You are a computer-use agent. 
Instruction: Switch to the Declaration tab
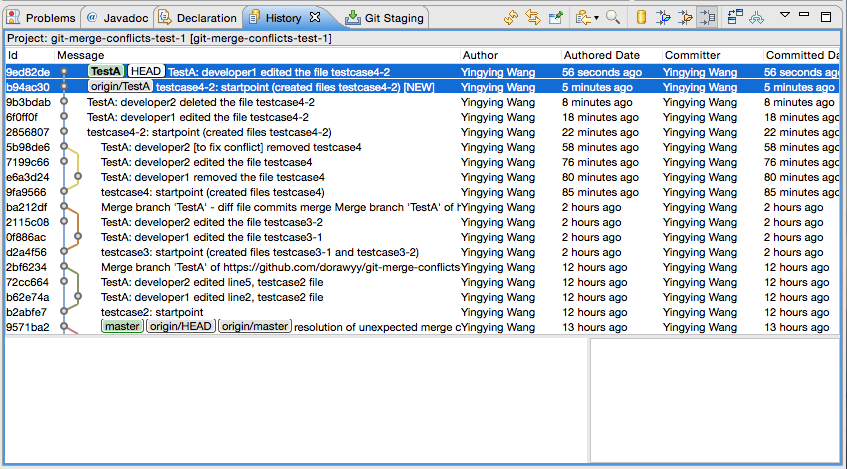point(198,18)
